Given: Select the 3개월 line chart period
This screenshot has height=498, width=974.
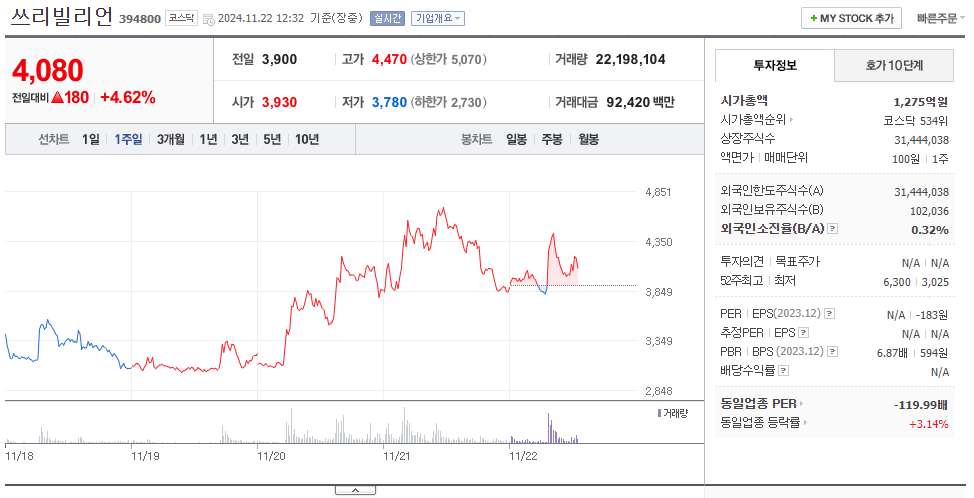Looking at the screenshot, I should point(171,139).
